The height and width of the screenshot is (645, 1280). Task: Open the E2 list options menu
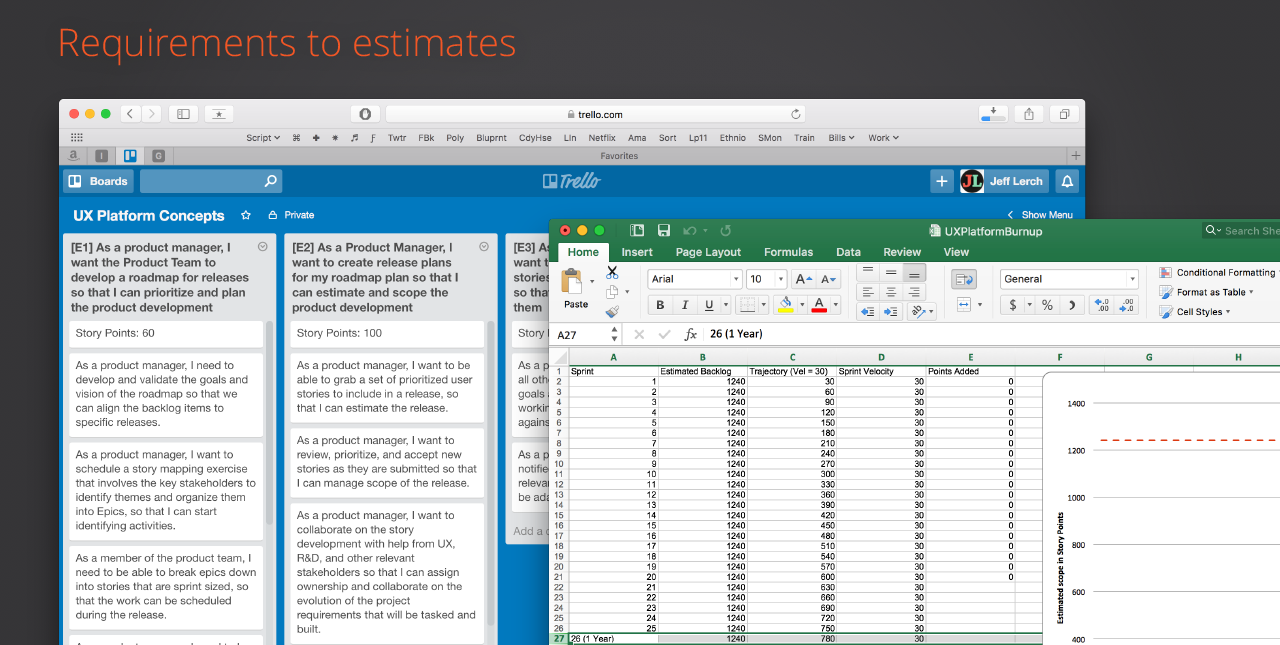[484, 246]
